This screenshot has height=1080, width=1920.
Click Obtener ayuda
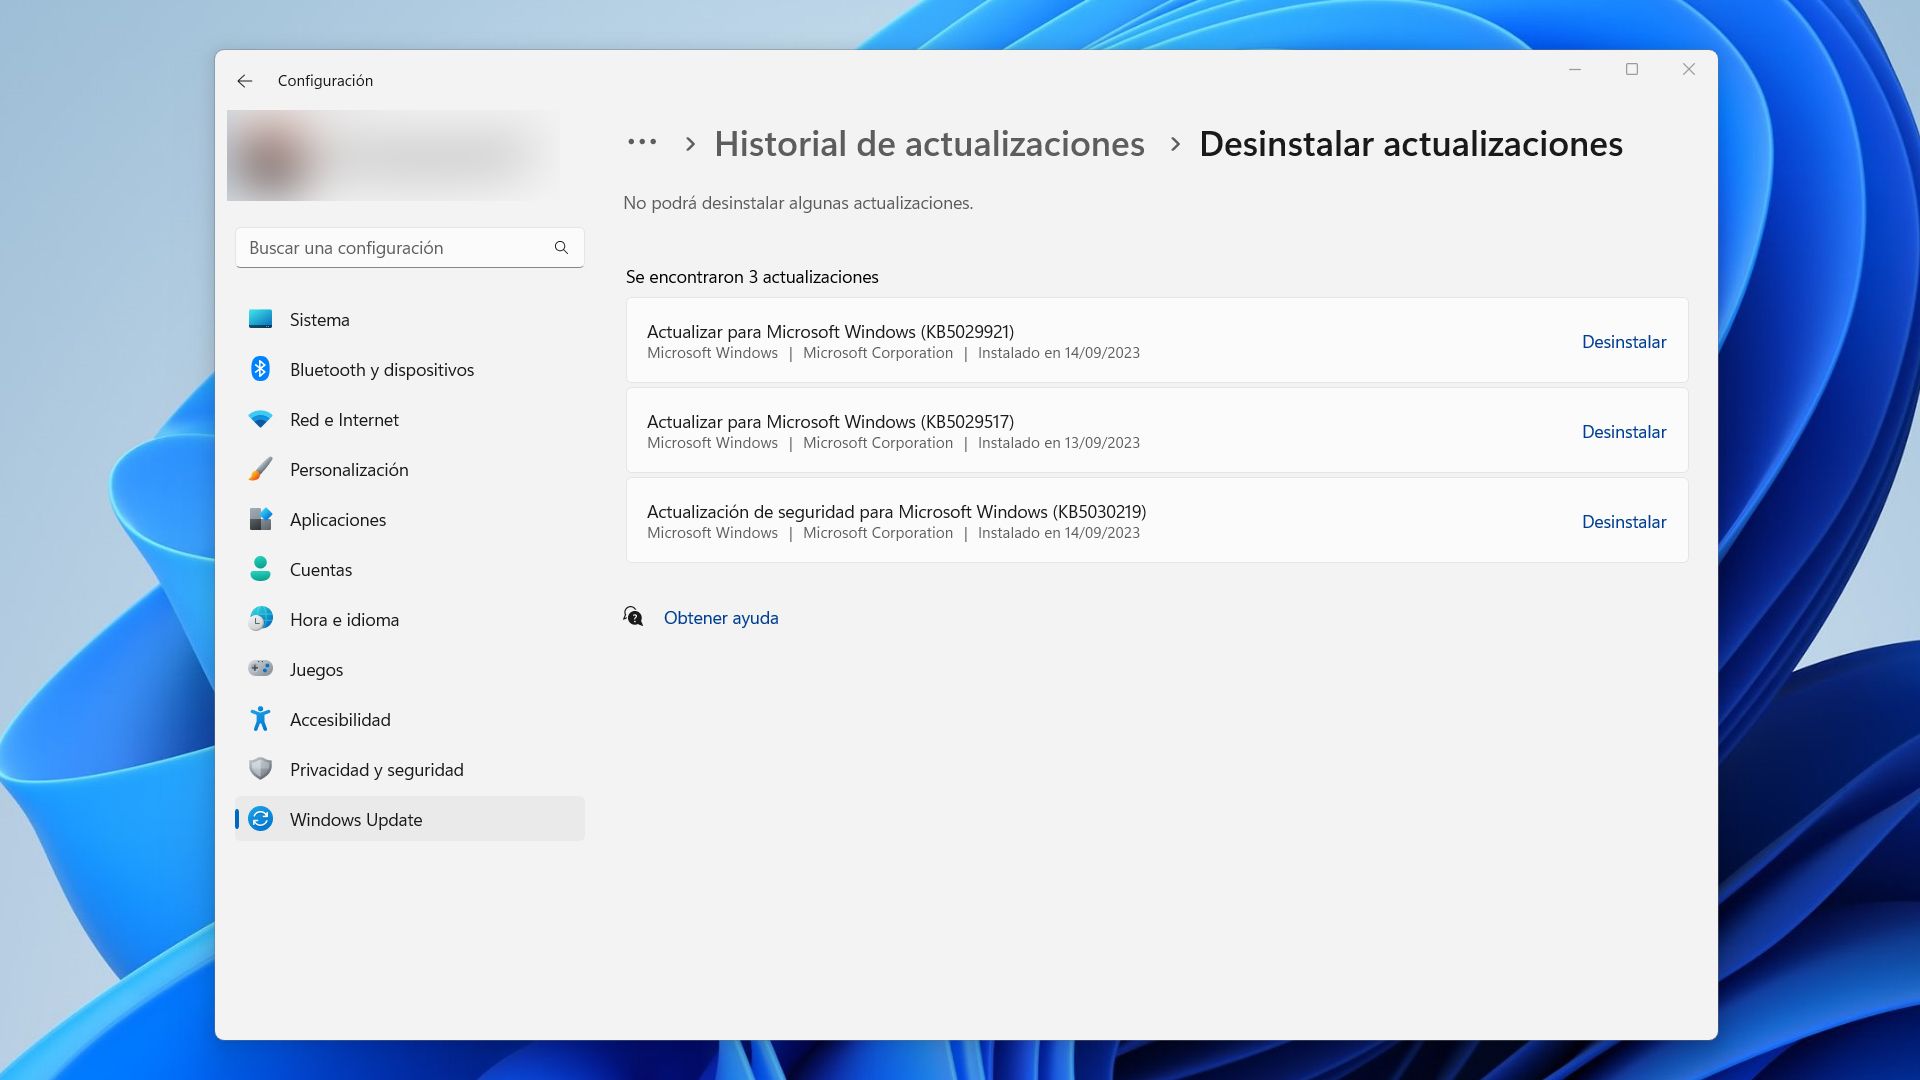point(720,617)
